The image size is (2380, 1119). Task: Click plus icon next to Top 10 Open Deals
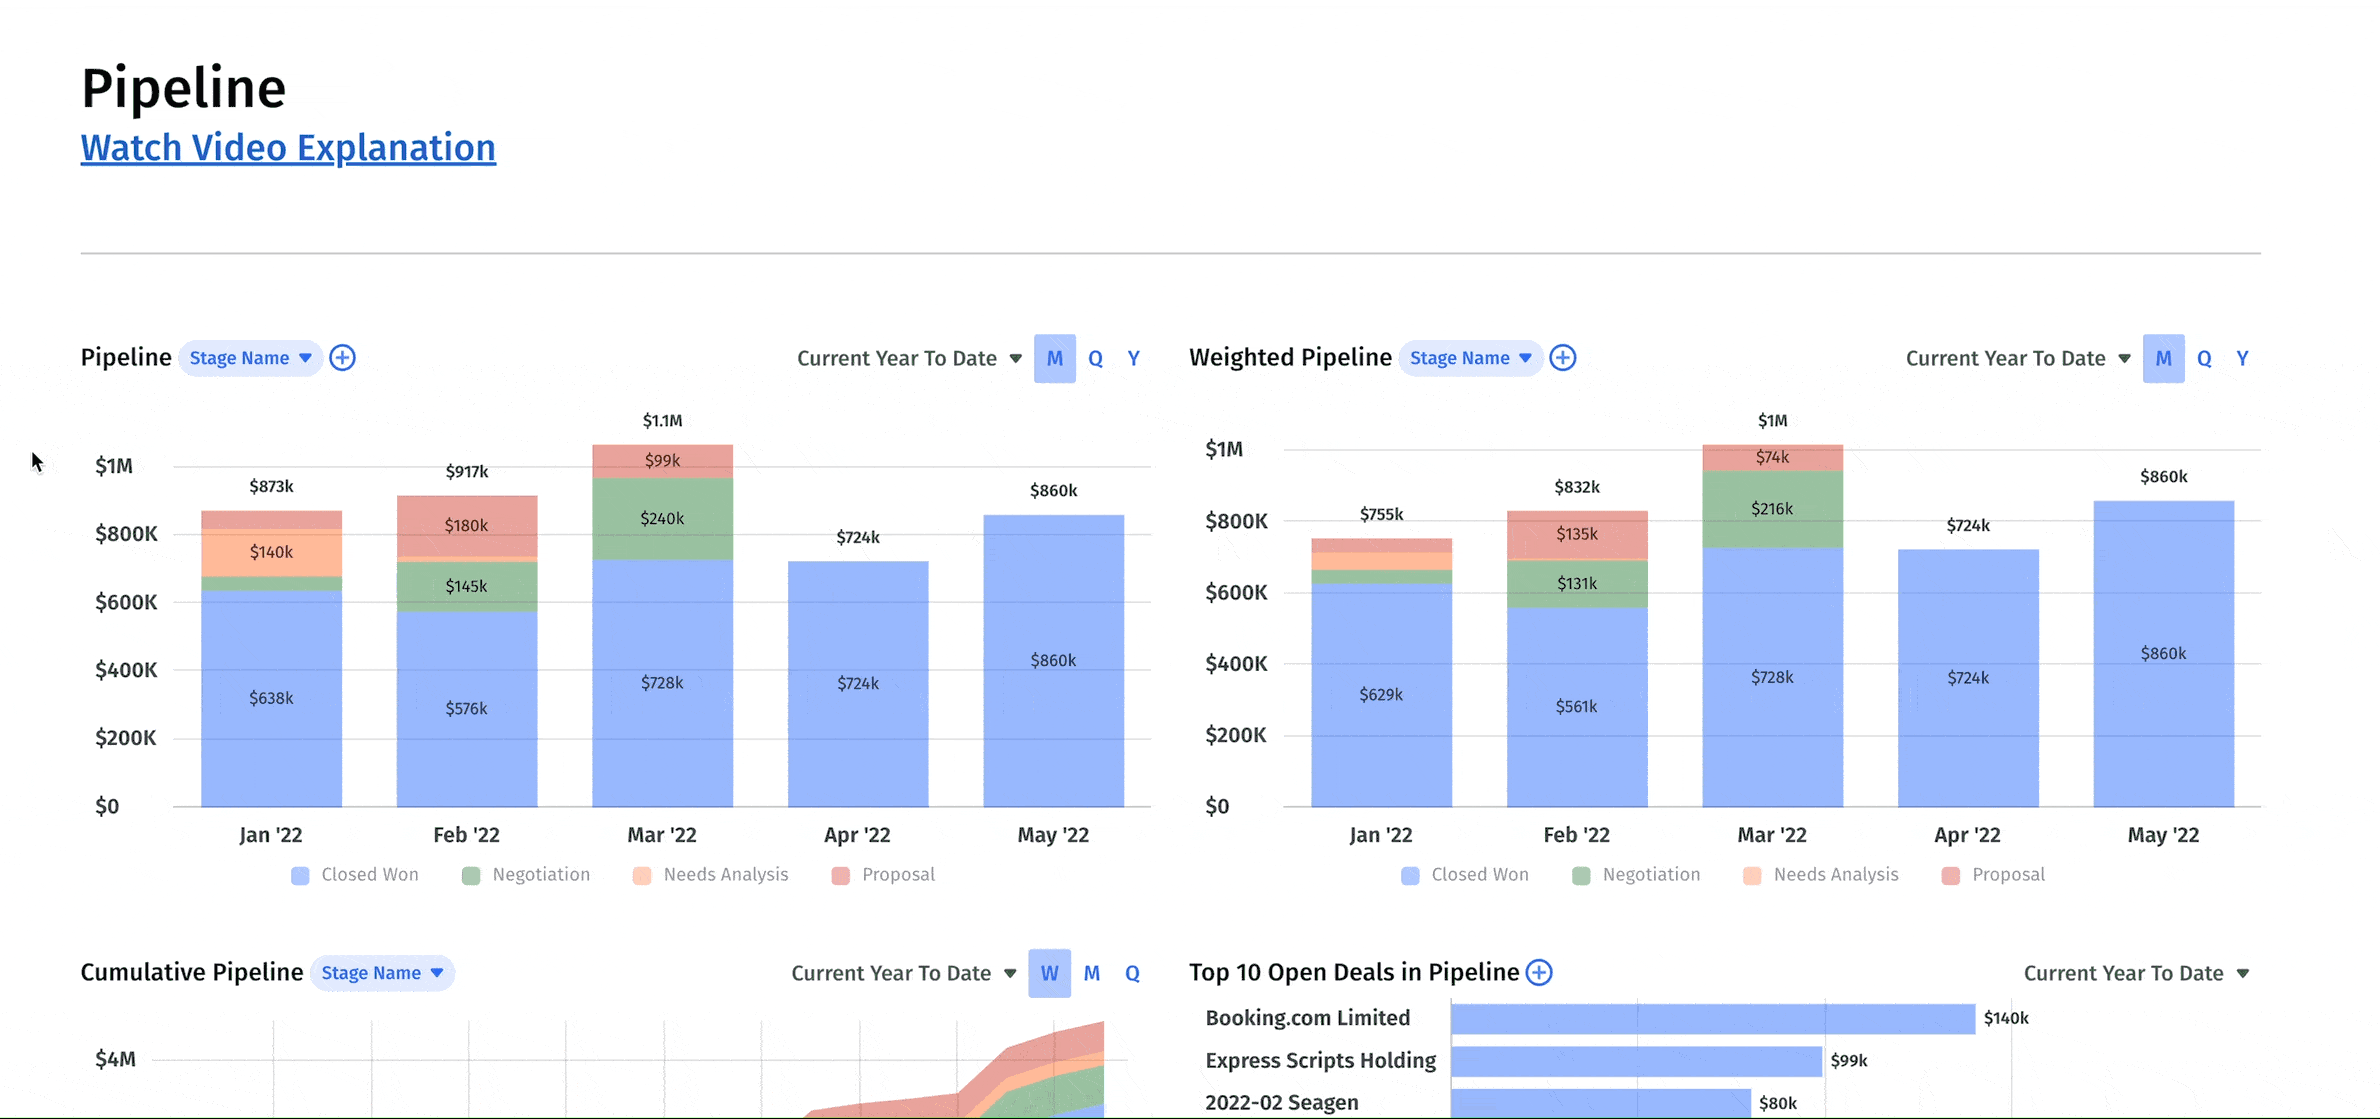(1540, 972)
